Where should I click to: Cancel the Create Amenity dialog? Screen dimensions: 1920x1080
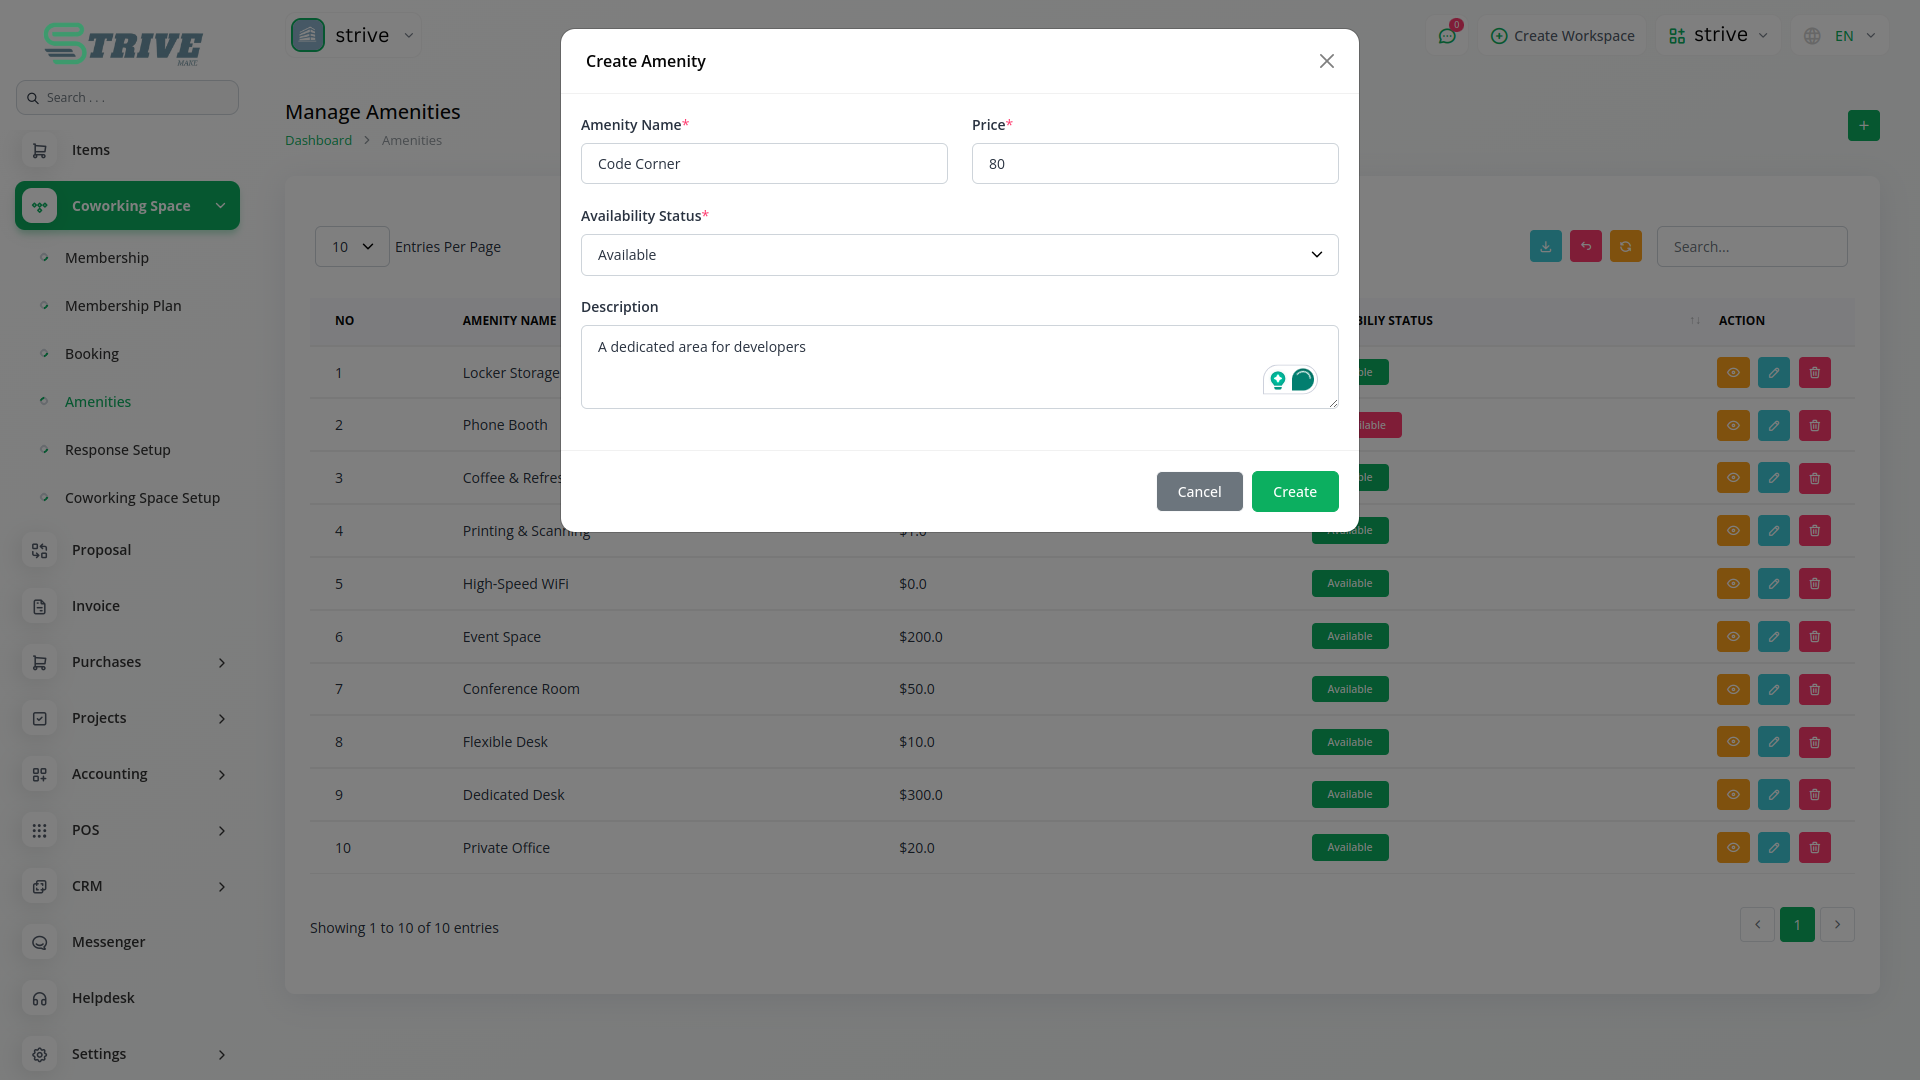pos(1199,492)
